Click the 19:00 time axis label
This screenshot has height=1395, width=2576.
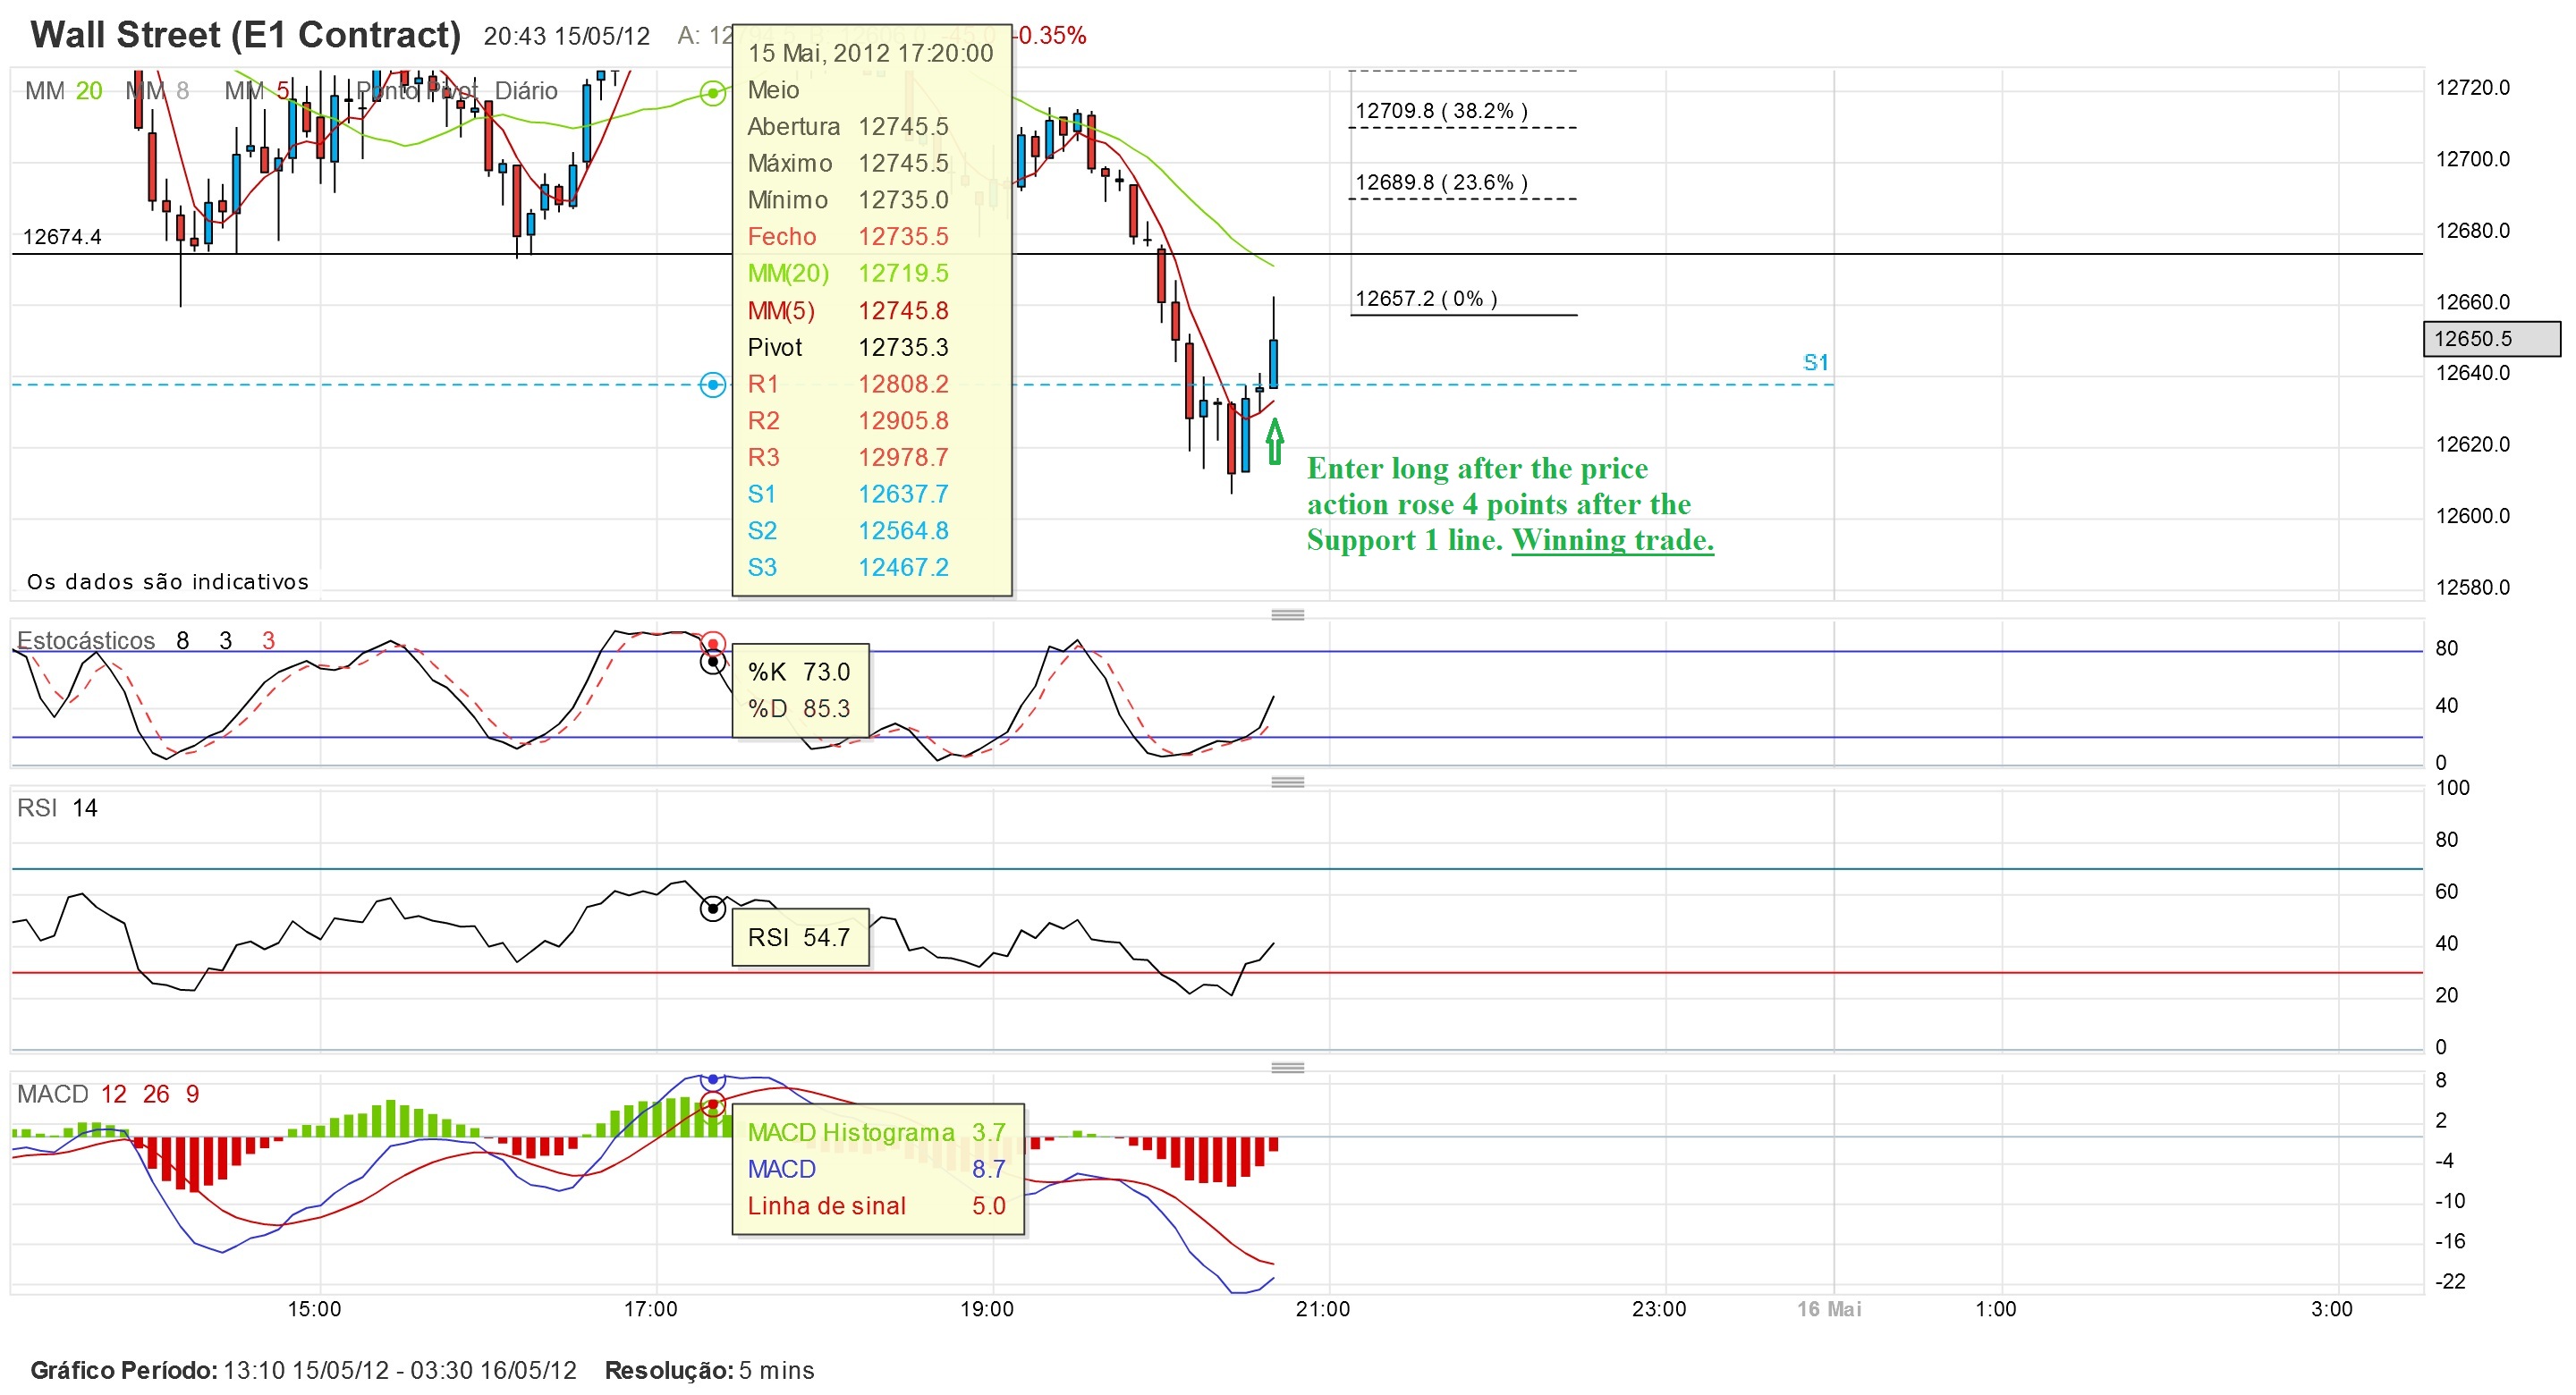(987, 1309)
